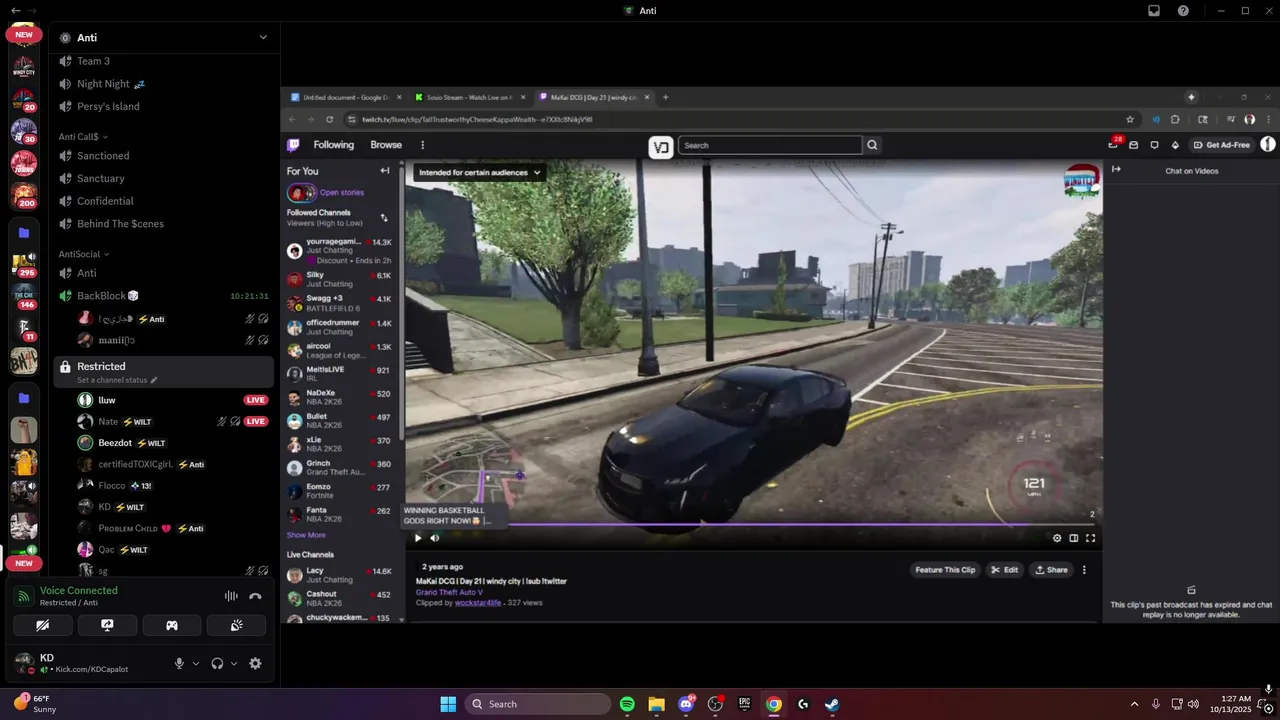1280x720 pixels.
Task: Open headphone output options chevron
Action: 234,663
